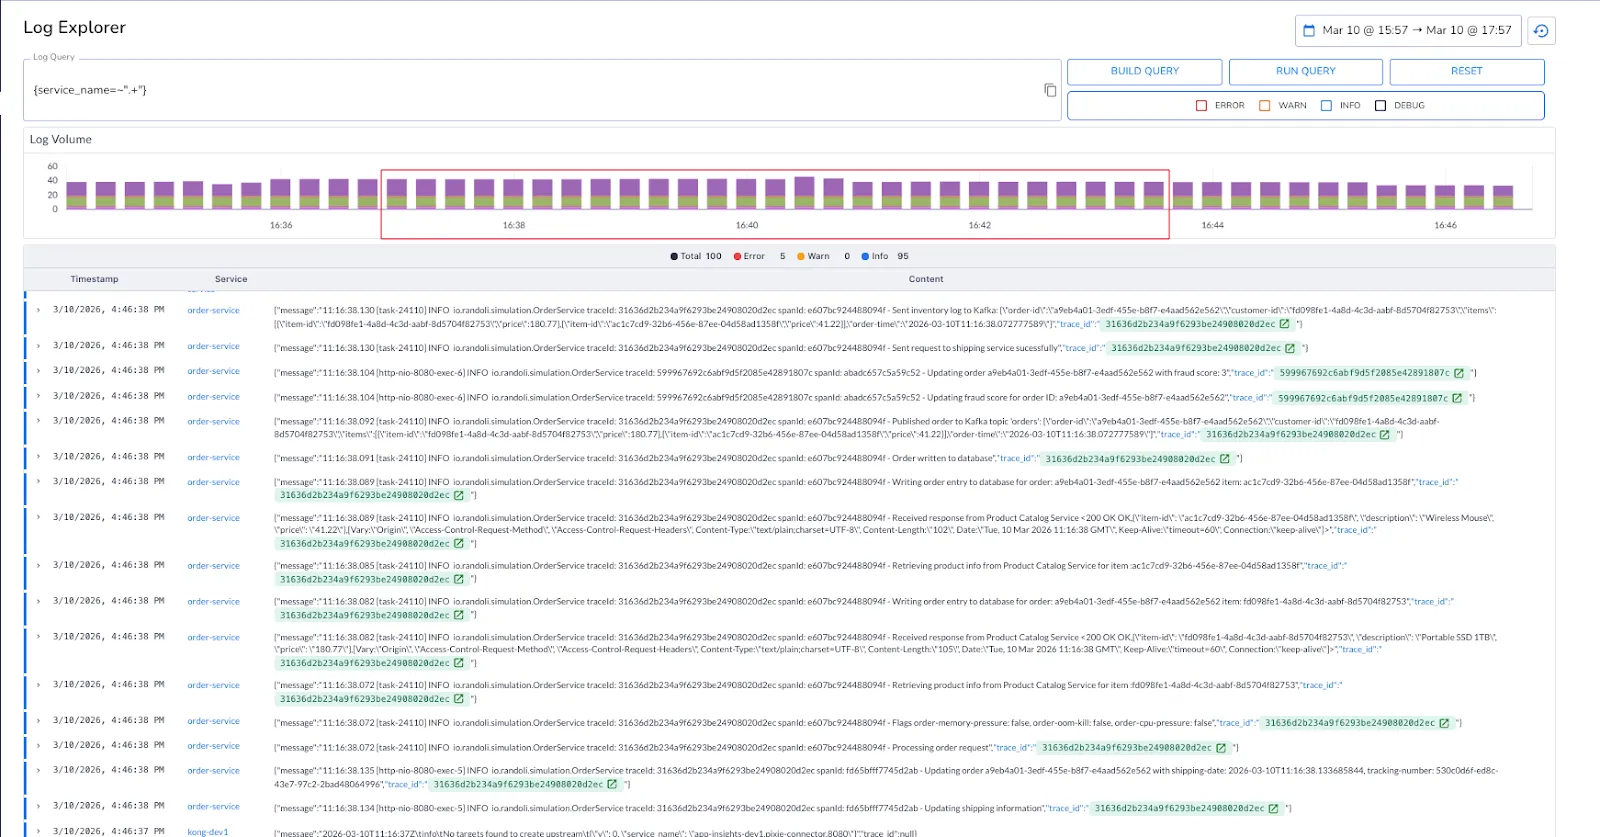Open trace link for Order written to database
The height and width of the screenshot is (837, 1600).
[x=1224, y=459]
